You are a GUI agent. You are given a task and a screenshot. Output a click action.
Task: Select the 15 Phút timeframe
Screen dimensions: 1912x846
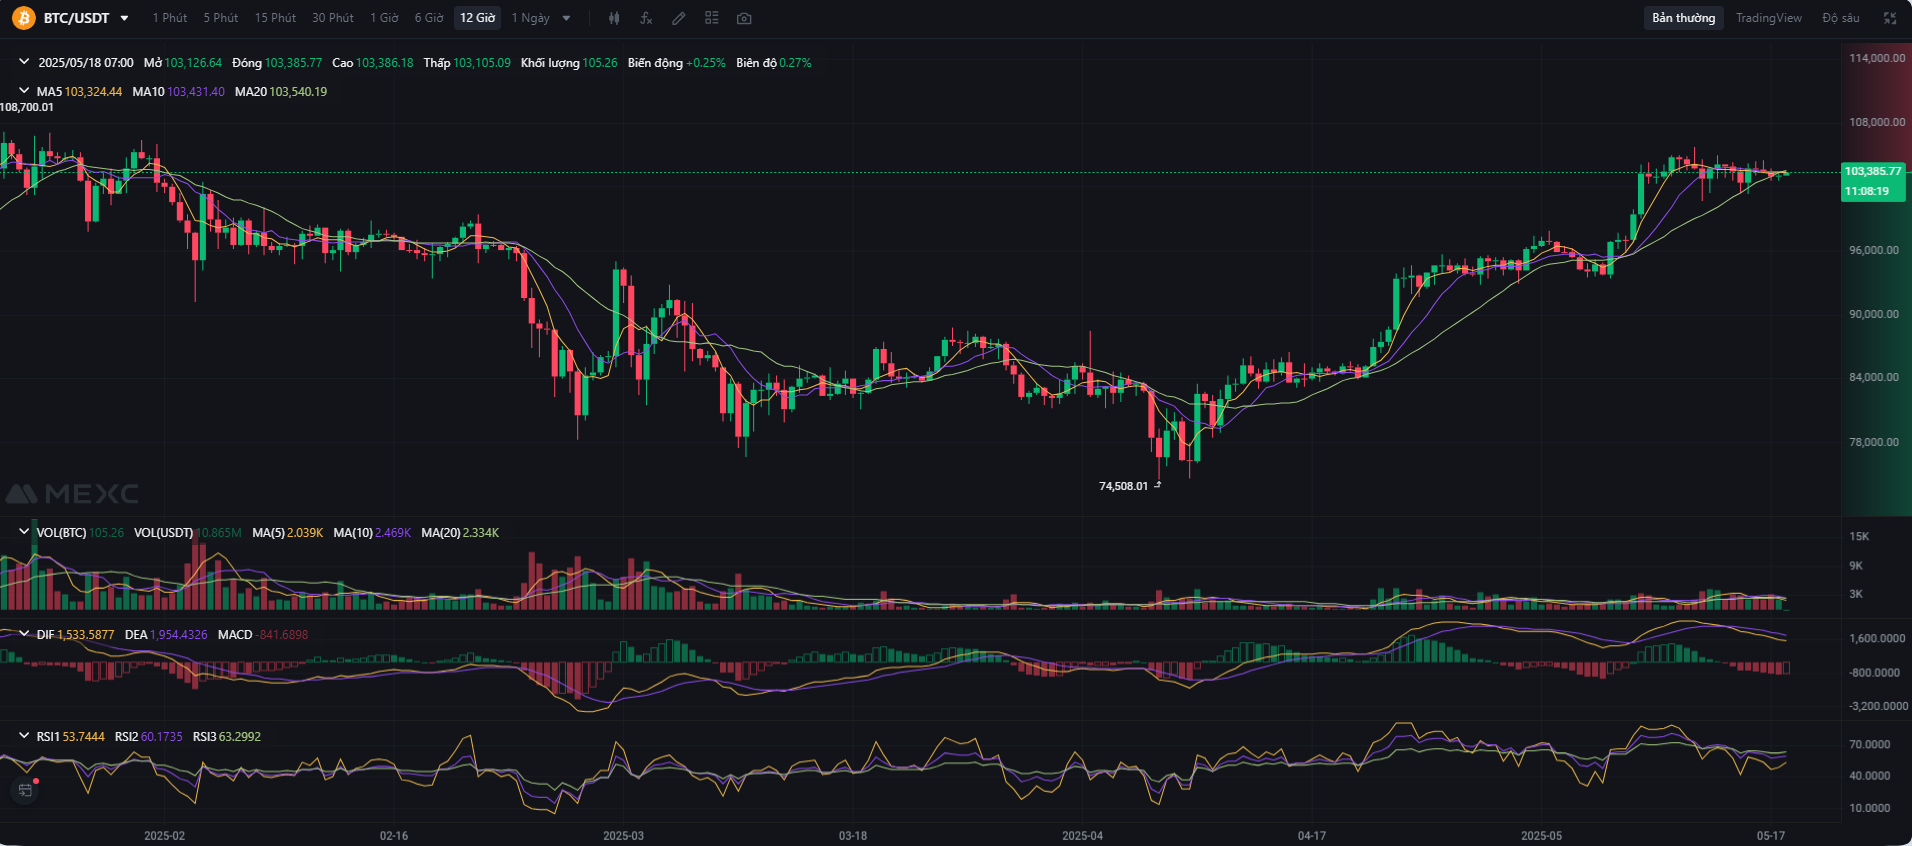[x=275, y=18]
